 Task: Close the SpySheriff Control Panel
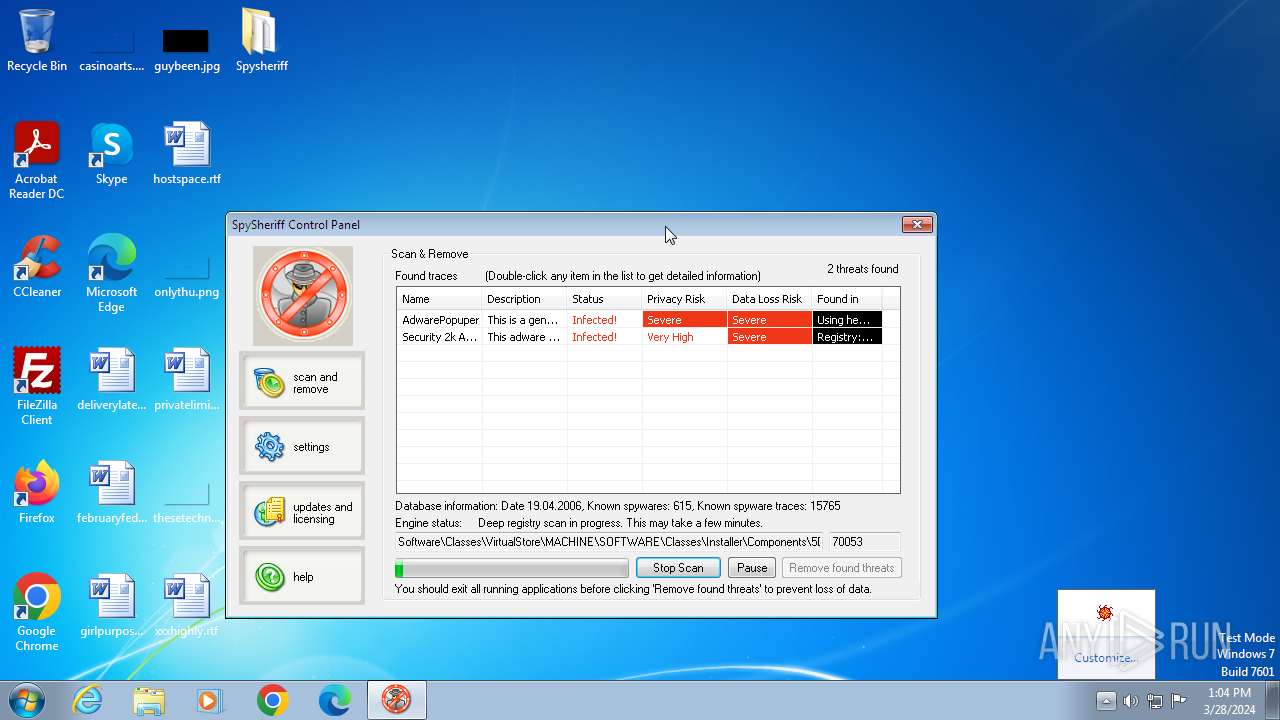[917, 225]
